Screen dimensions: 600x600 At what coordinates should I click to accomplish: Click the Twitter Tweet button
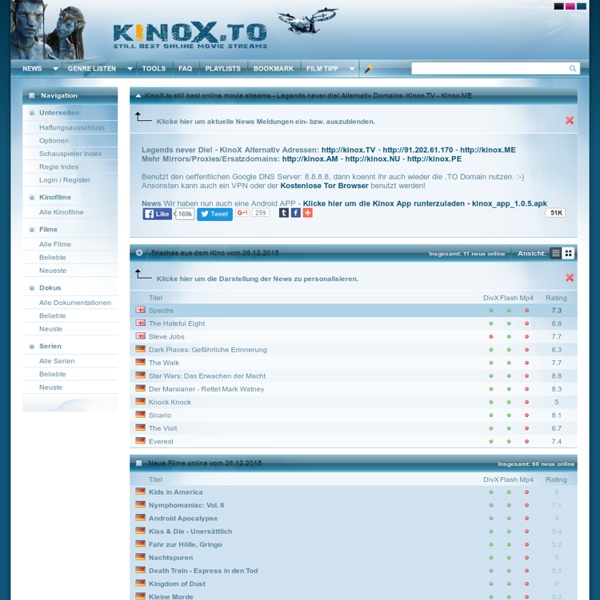214,214
